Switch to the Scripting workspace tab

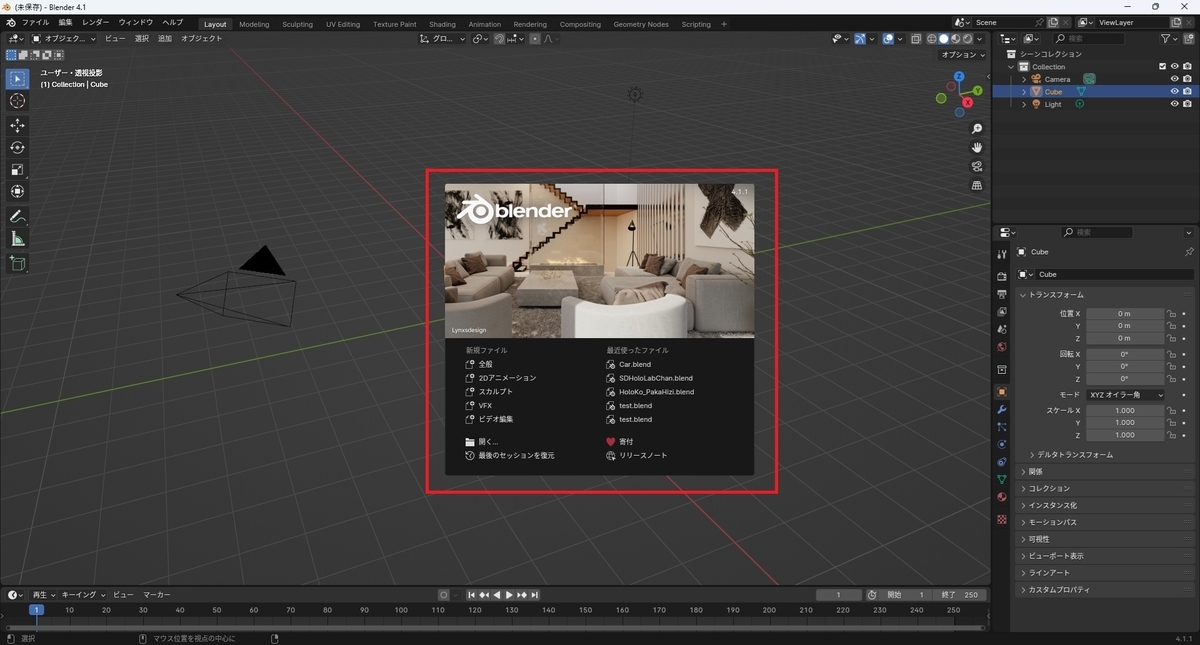(x=696, y=24)
